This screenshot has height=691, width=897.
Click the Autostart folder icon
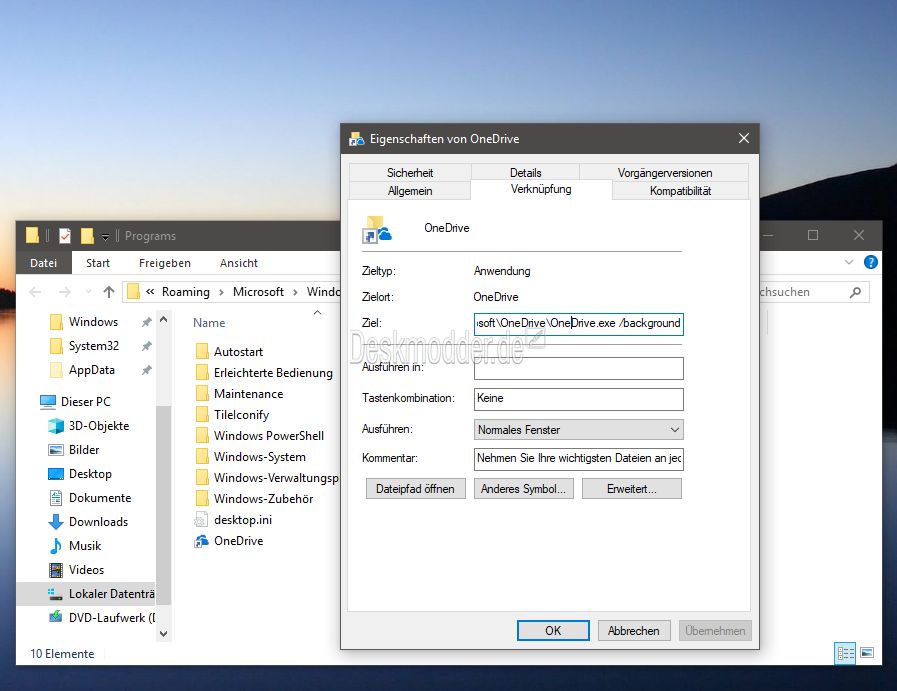click(x=202, y=351)
